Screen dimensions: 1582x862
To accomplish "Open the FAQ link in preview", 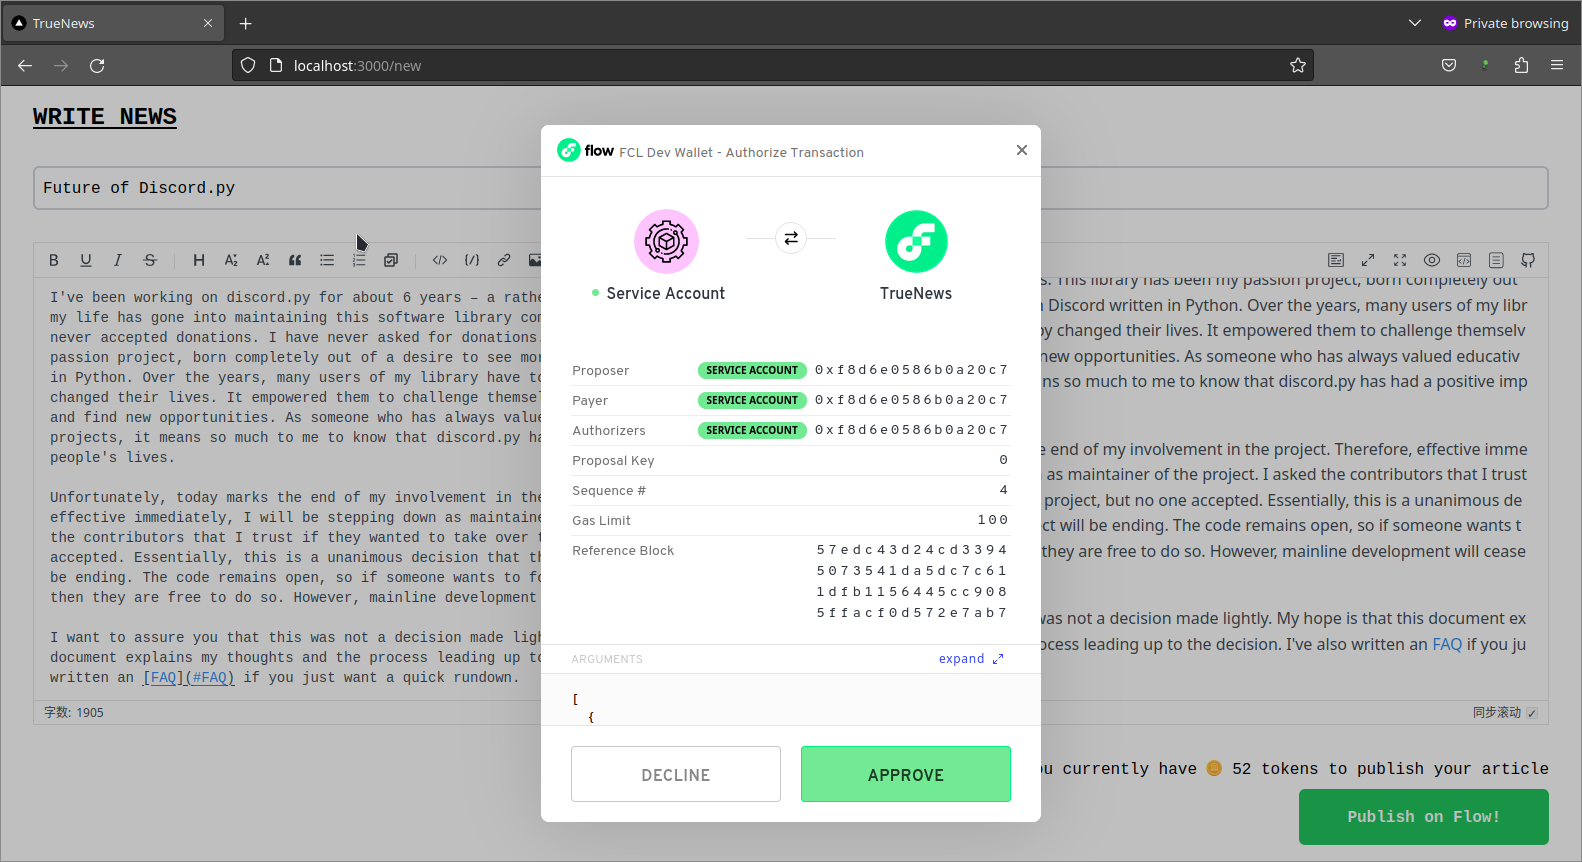I will tap(1447, 644).
